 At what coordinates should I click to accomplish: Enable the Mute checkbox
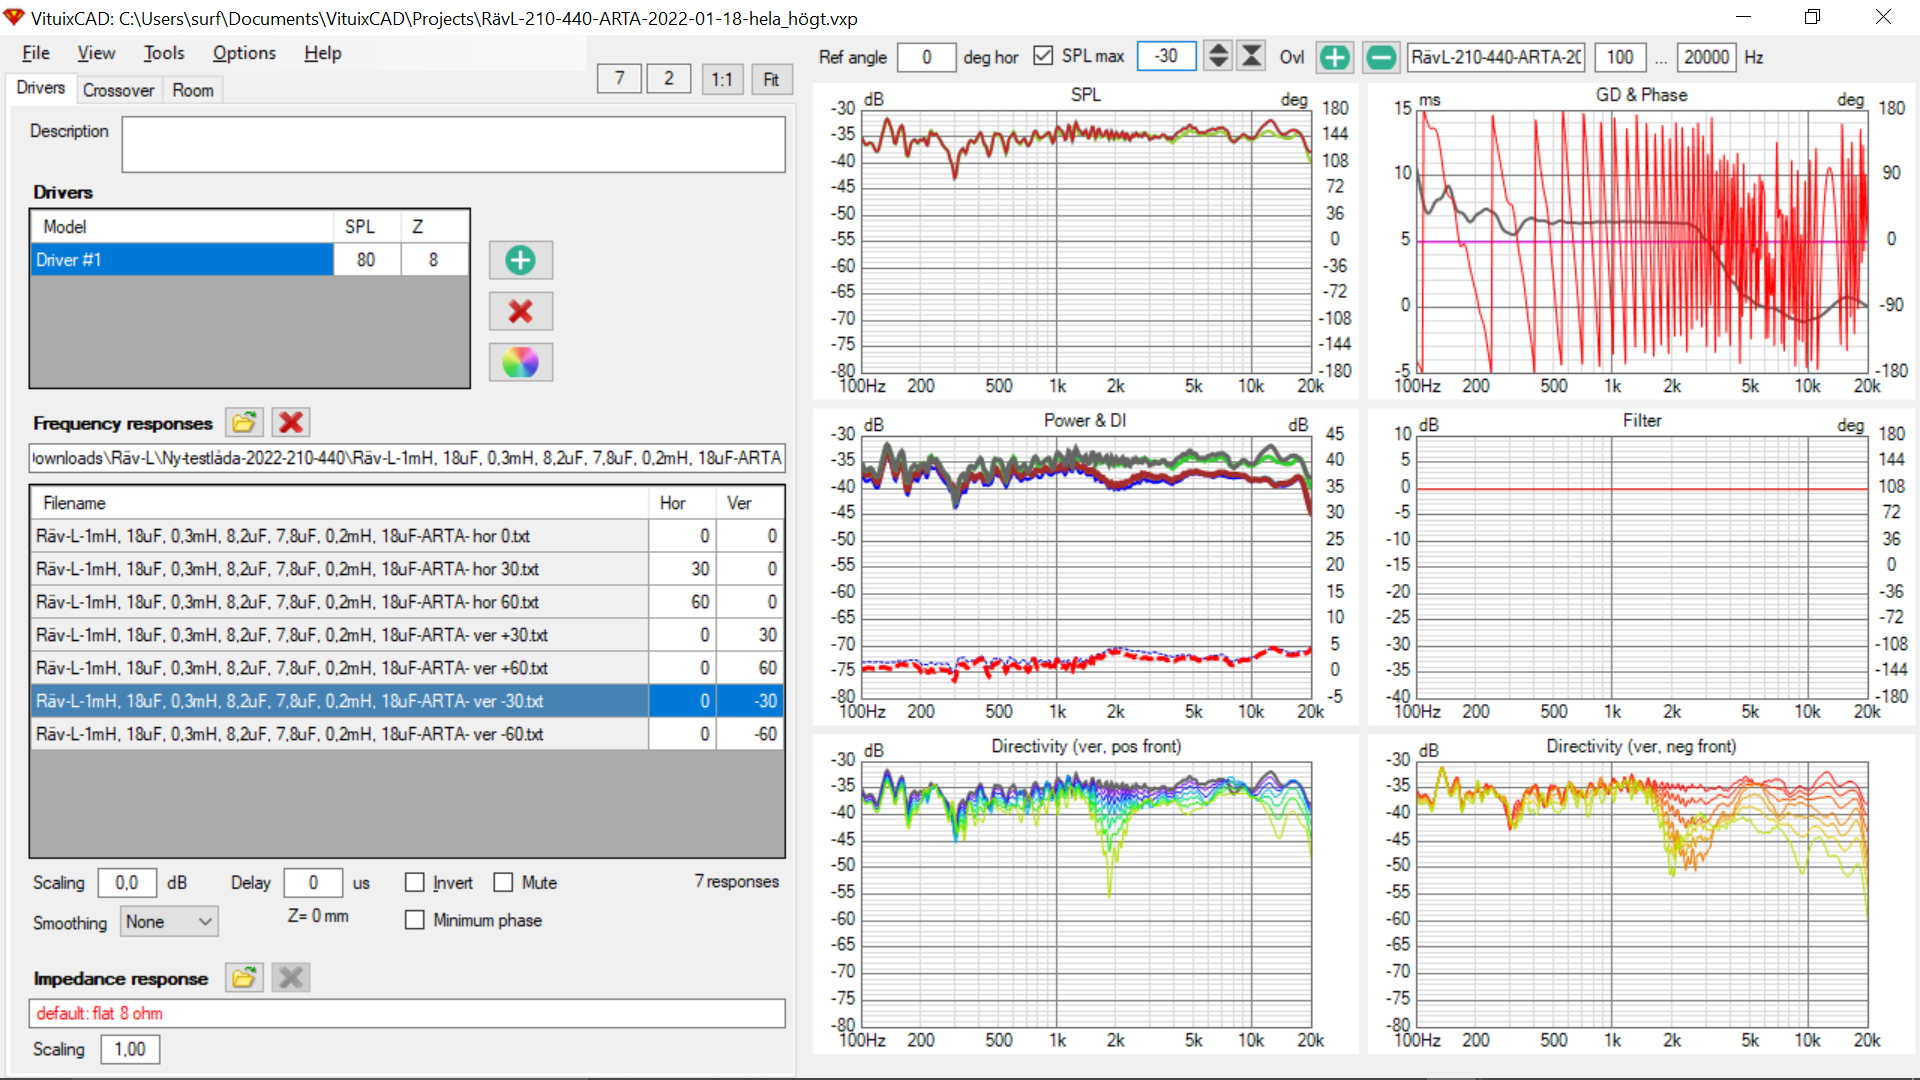click(503, 882)
